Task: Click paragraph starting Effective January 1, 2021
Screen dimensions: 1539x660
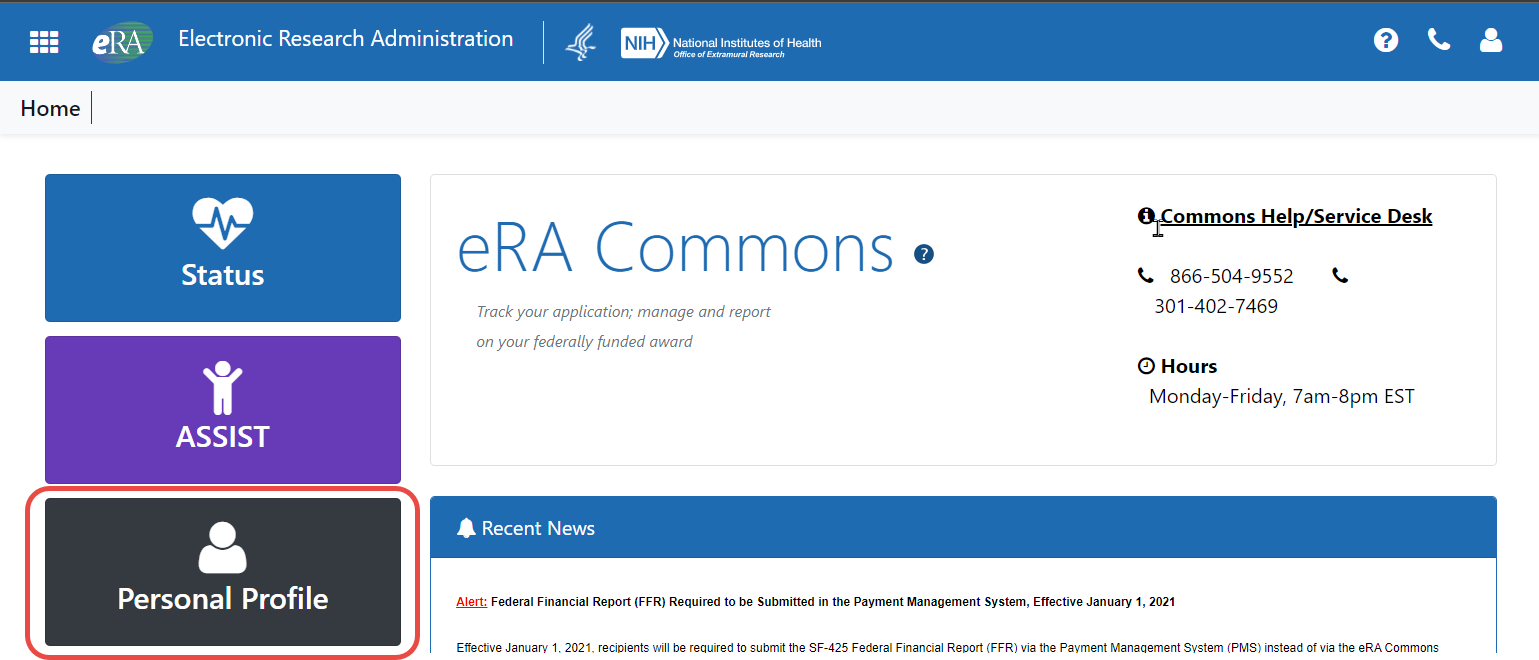Action: click(x=947, y=648)
